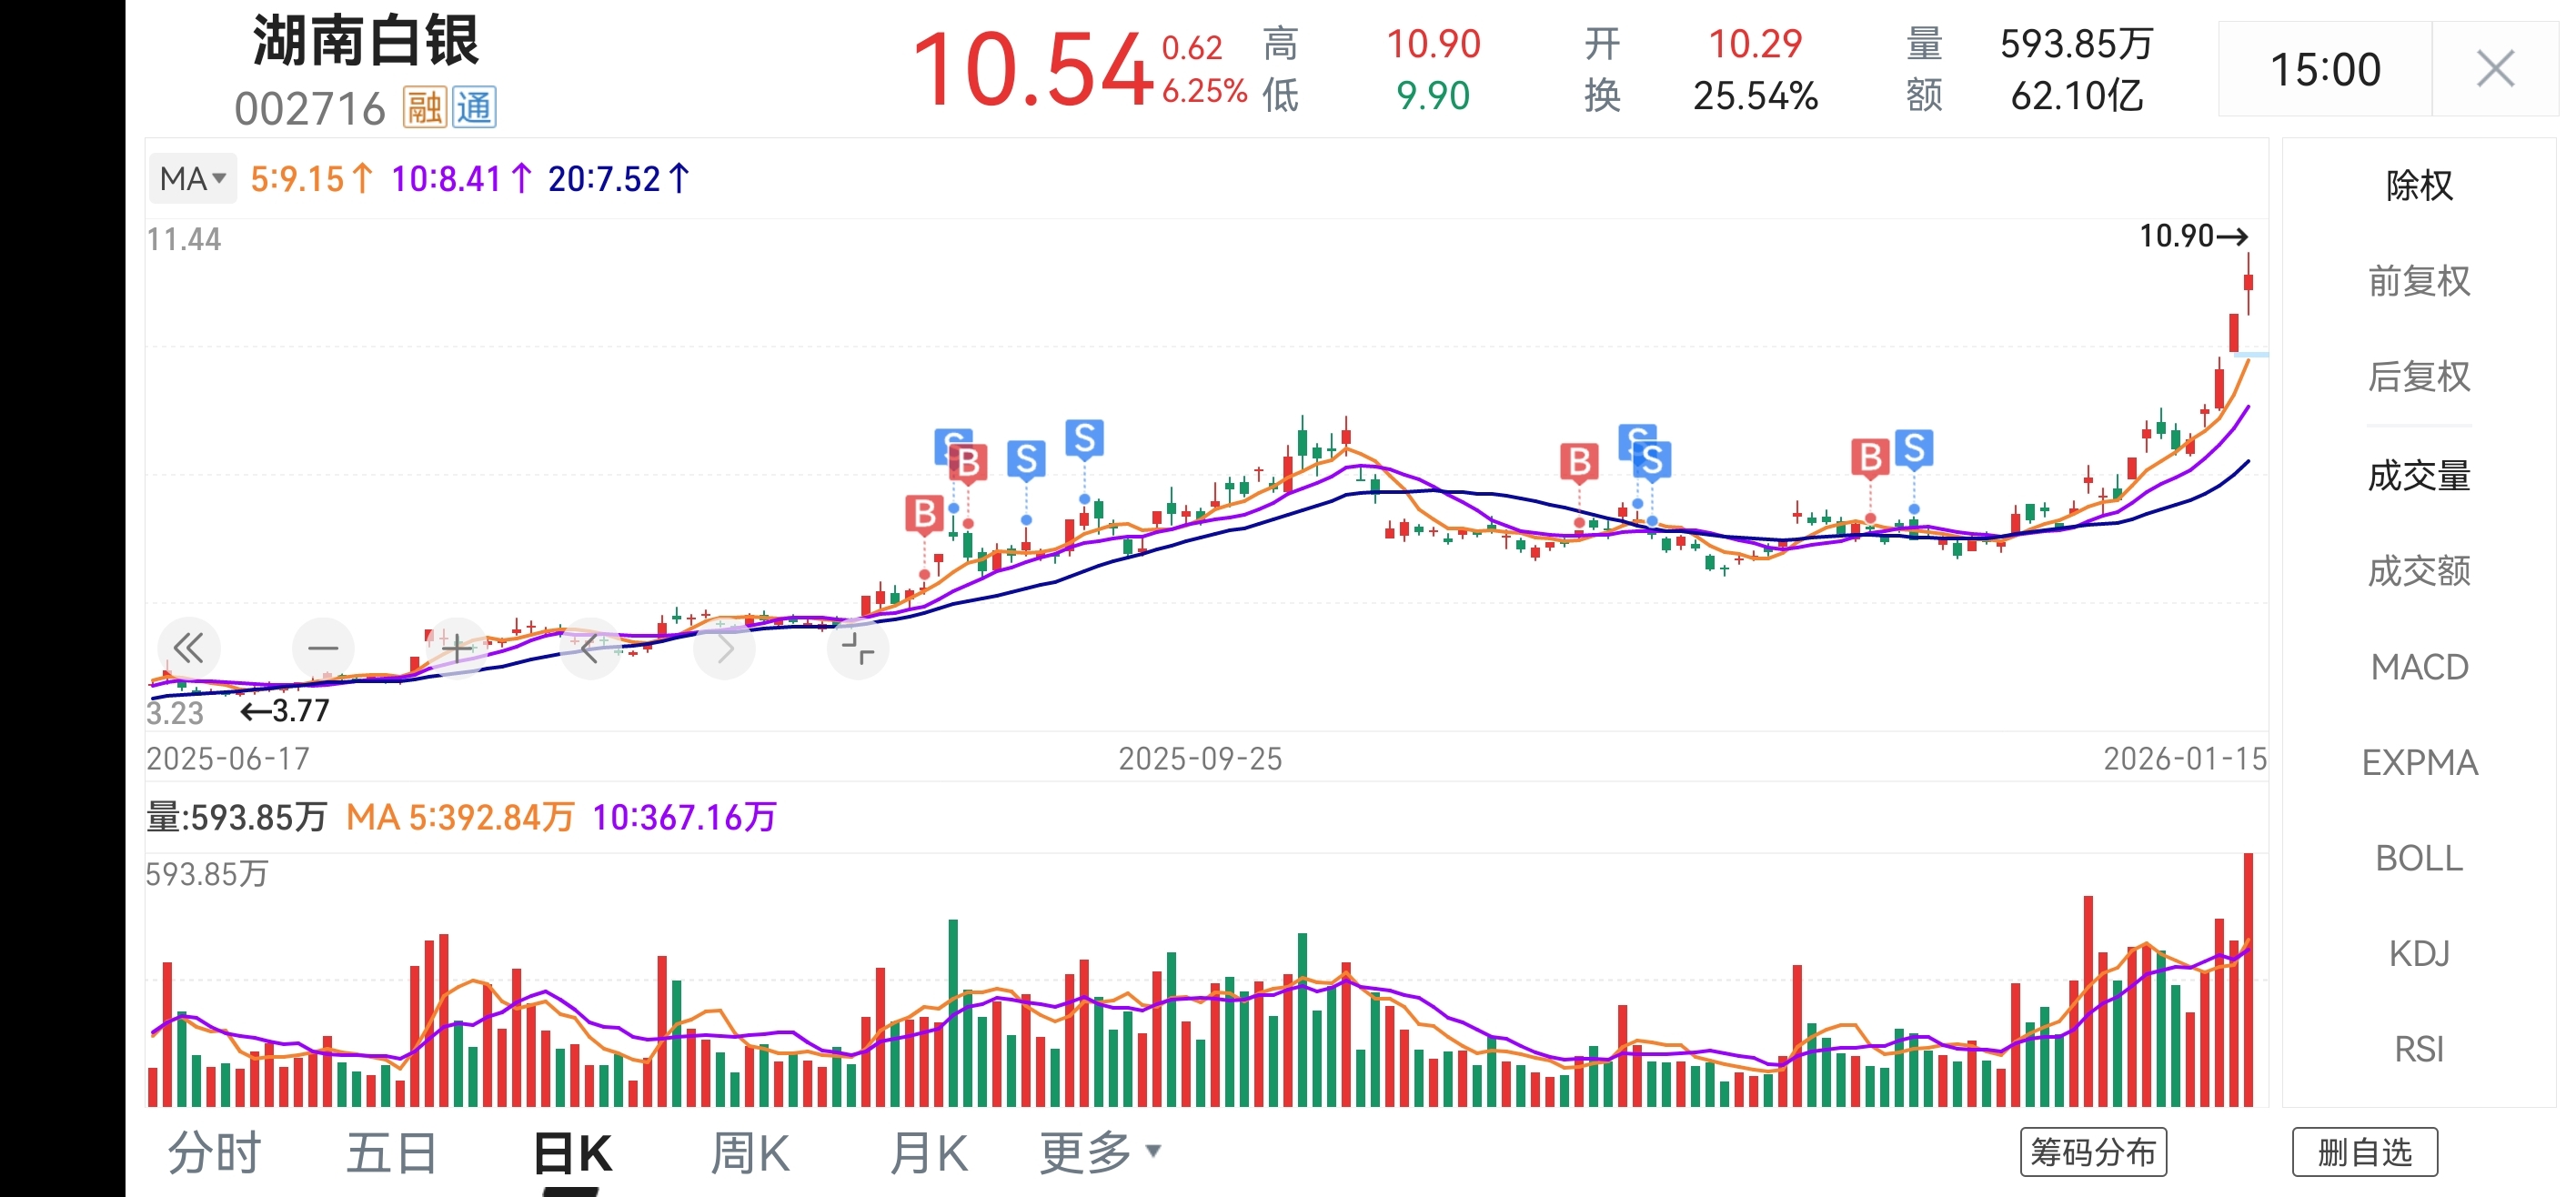Viewport: 2576px width, 1197px height.
Task: Close the chart with X icon
Action: click(x=2494, y=70)
